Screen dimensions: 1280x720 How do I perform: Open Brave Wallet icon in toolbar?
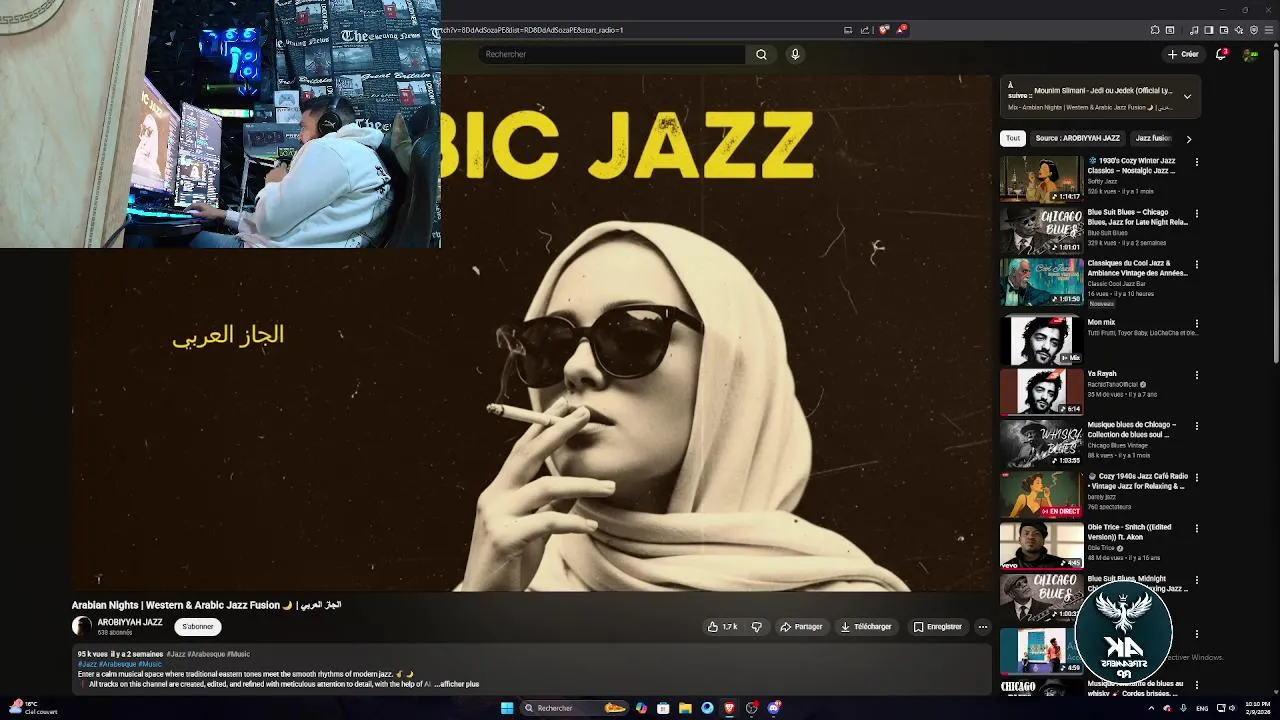[x=1223, y=30]
